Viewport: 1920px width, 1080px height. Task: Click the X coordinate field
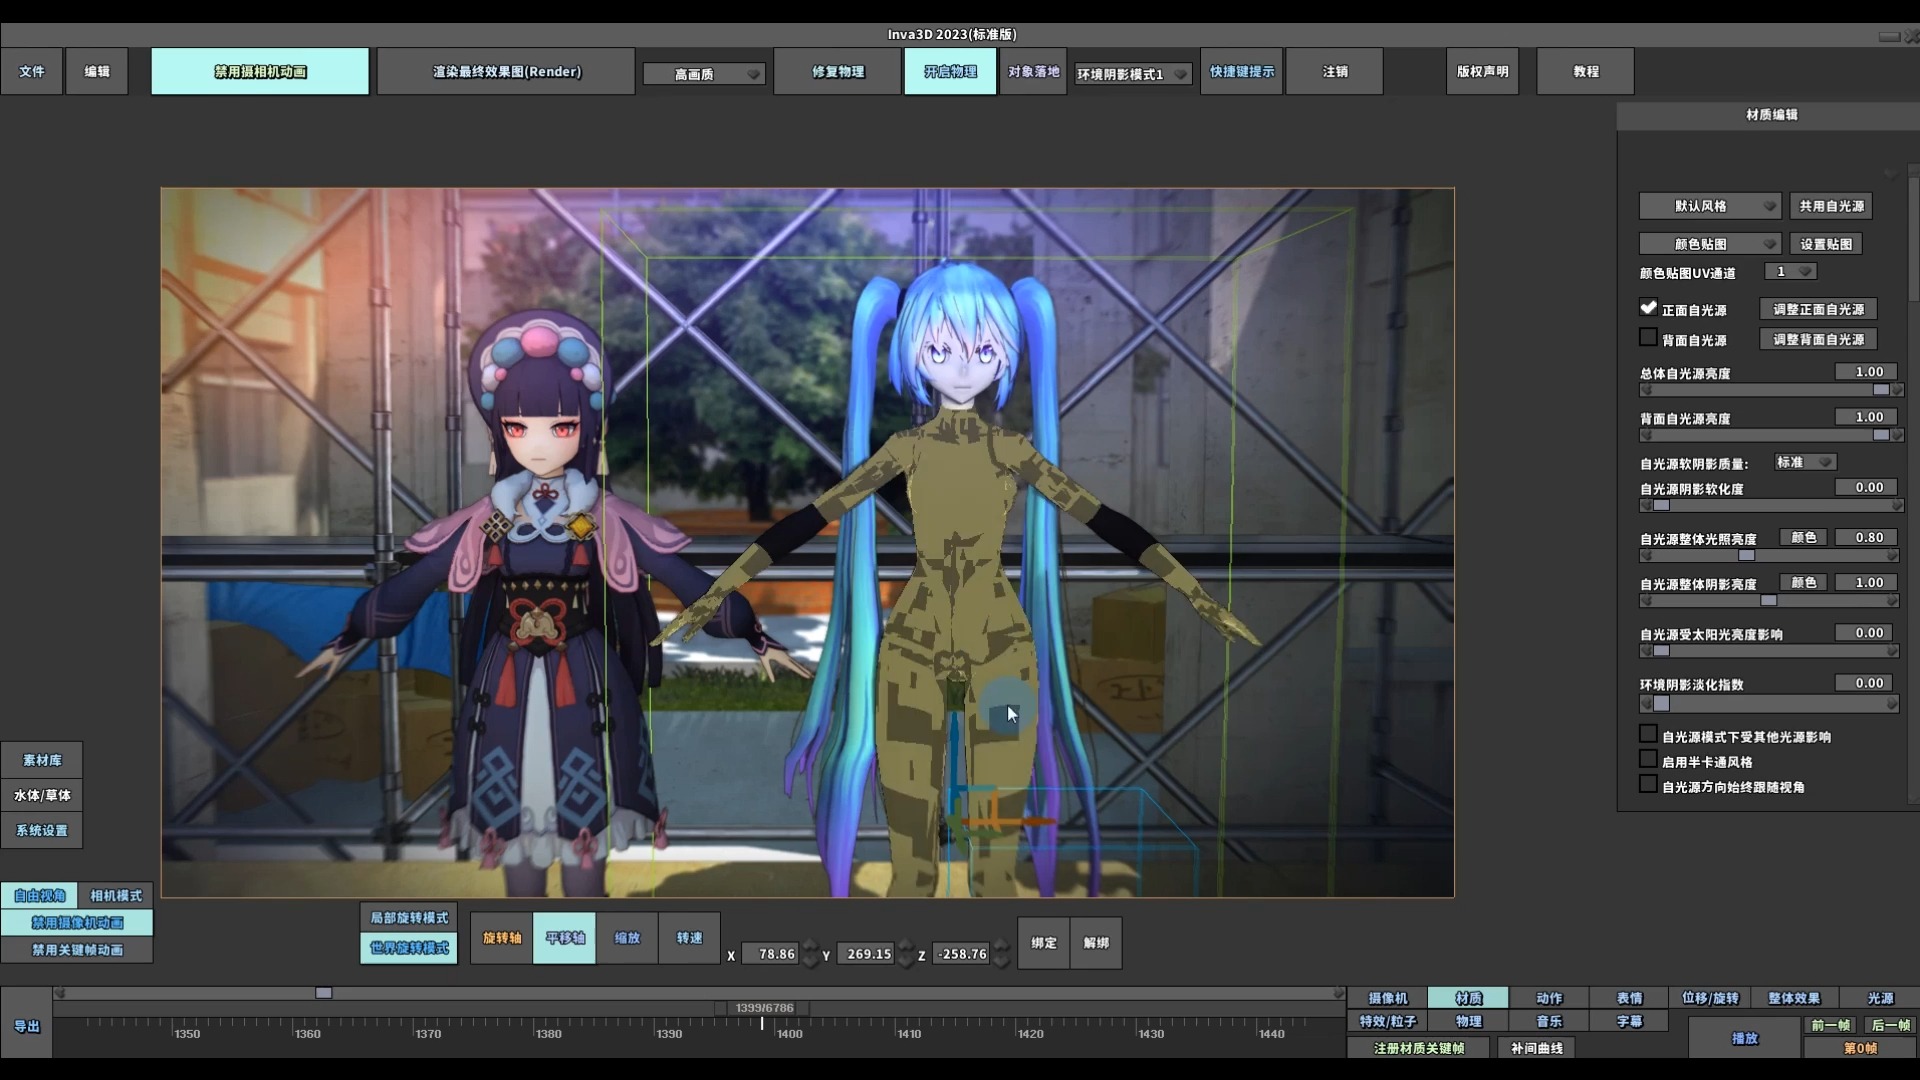click(x=771, y=954)
